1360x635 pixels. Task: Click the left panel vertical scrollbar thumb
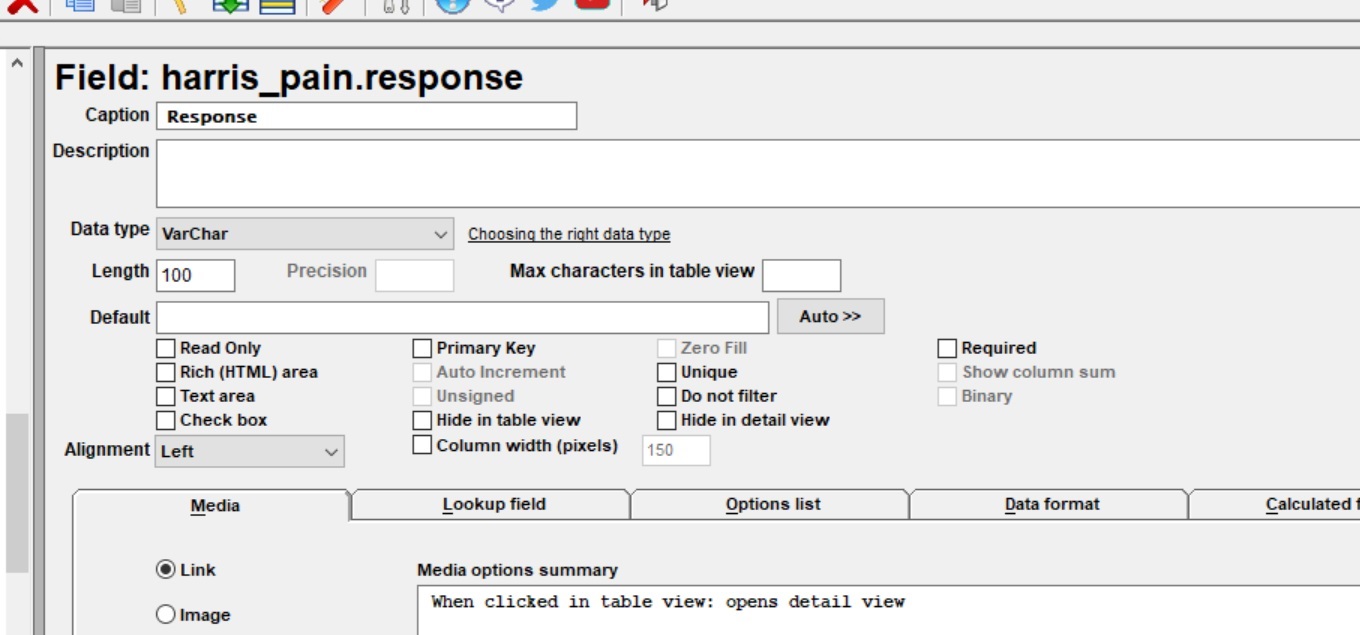coord(17,493)
